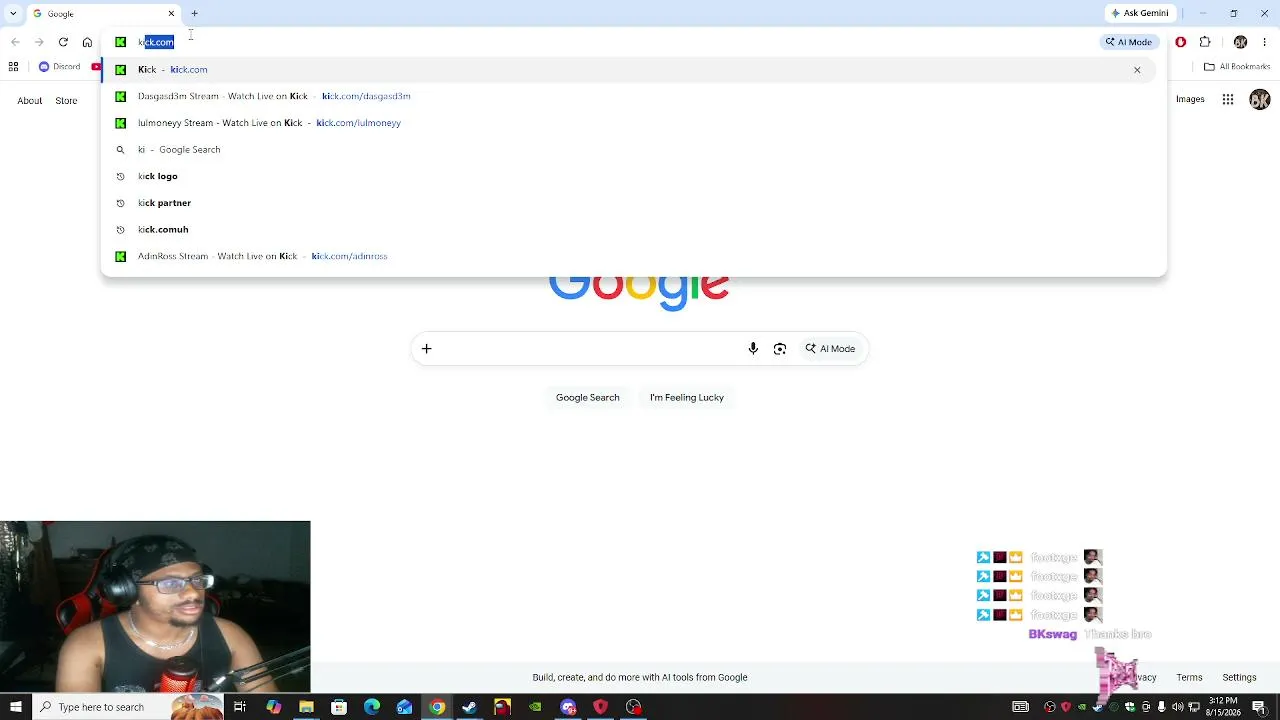This screenshot has width=1280, height=720.
Task: Open the Chrome profile avatar in toolbar
Action: coord(1240,42)
